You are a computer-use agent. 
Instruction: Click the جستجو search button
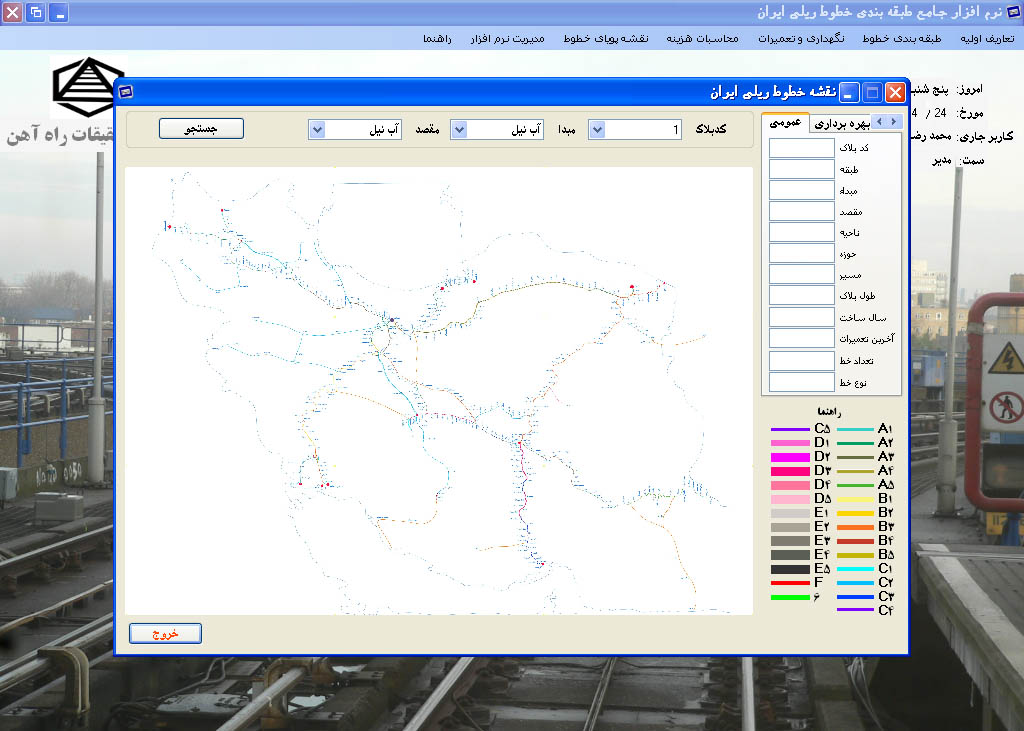(201, 129)
